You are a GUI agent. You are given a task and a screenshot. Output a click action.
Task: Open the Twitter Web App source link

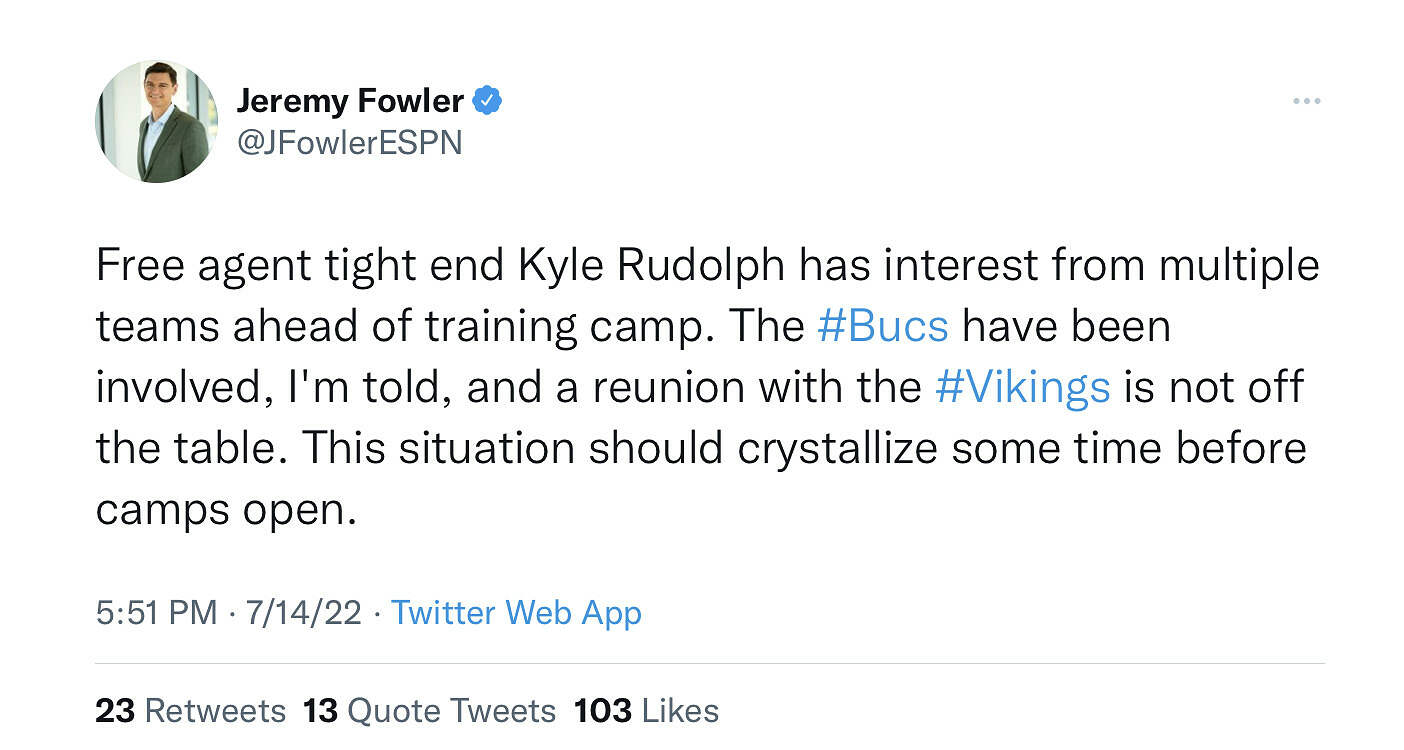pos(516,612)
